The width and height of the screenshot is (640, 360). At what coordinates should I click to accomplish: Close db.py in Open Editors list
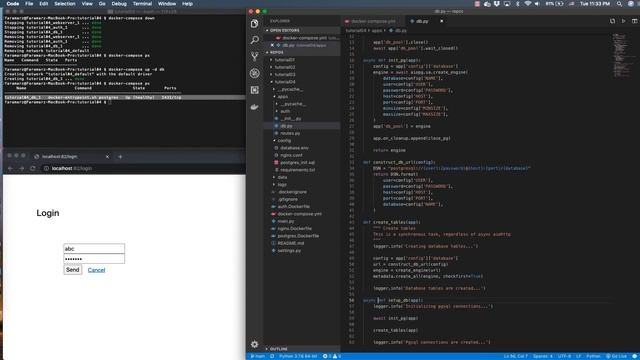(272, 45)
